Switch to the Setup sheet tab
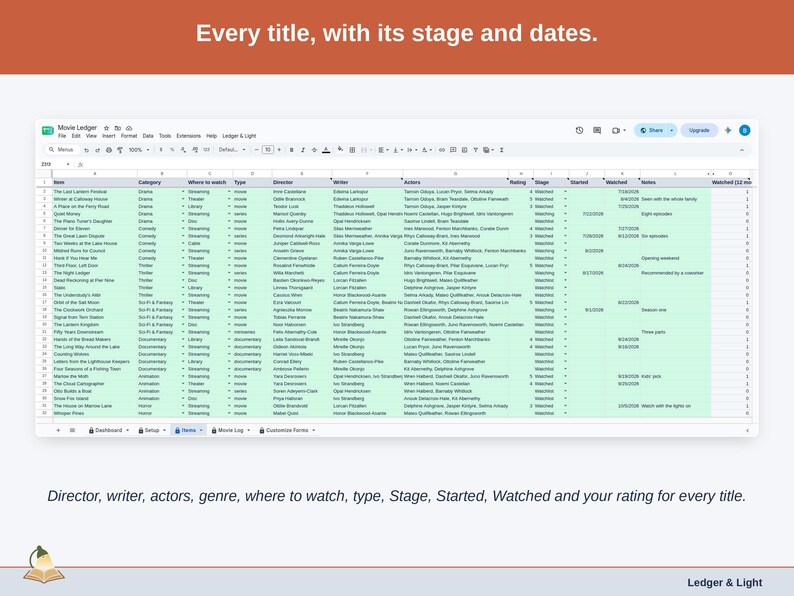The image size is (794, 596). click(151, 430)
